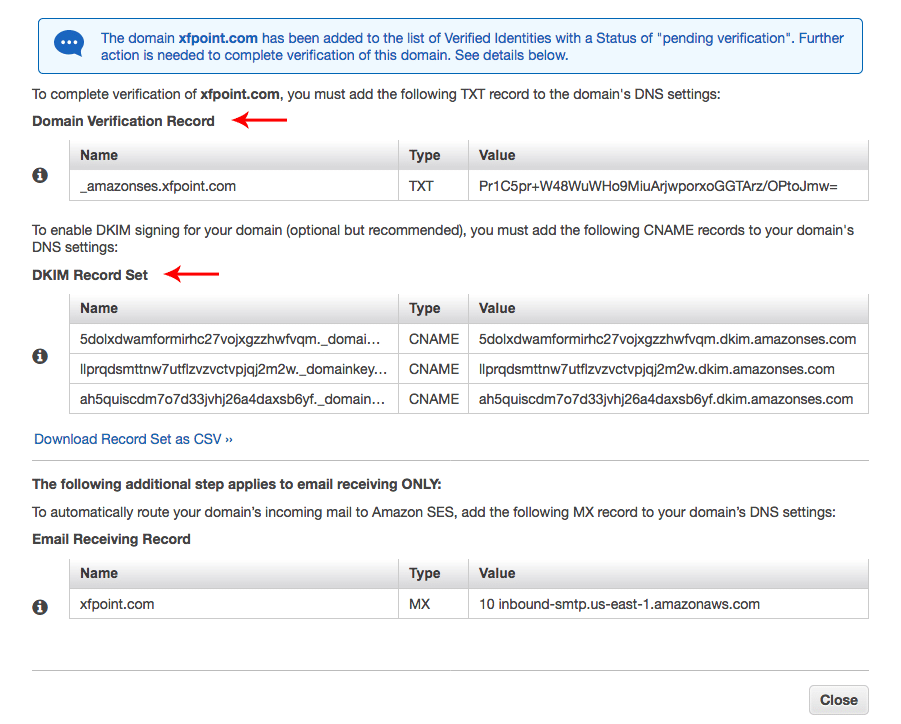This screenshot has height=724, width=901.
Task: Select the xfpoint.com MX record name
Action: point(117,604)
